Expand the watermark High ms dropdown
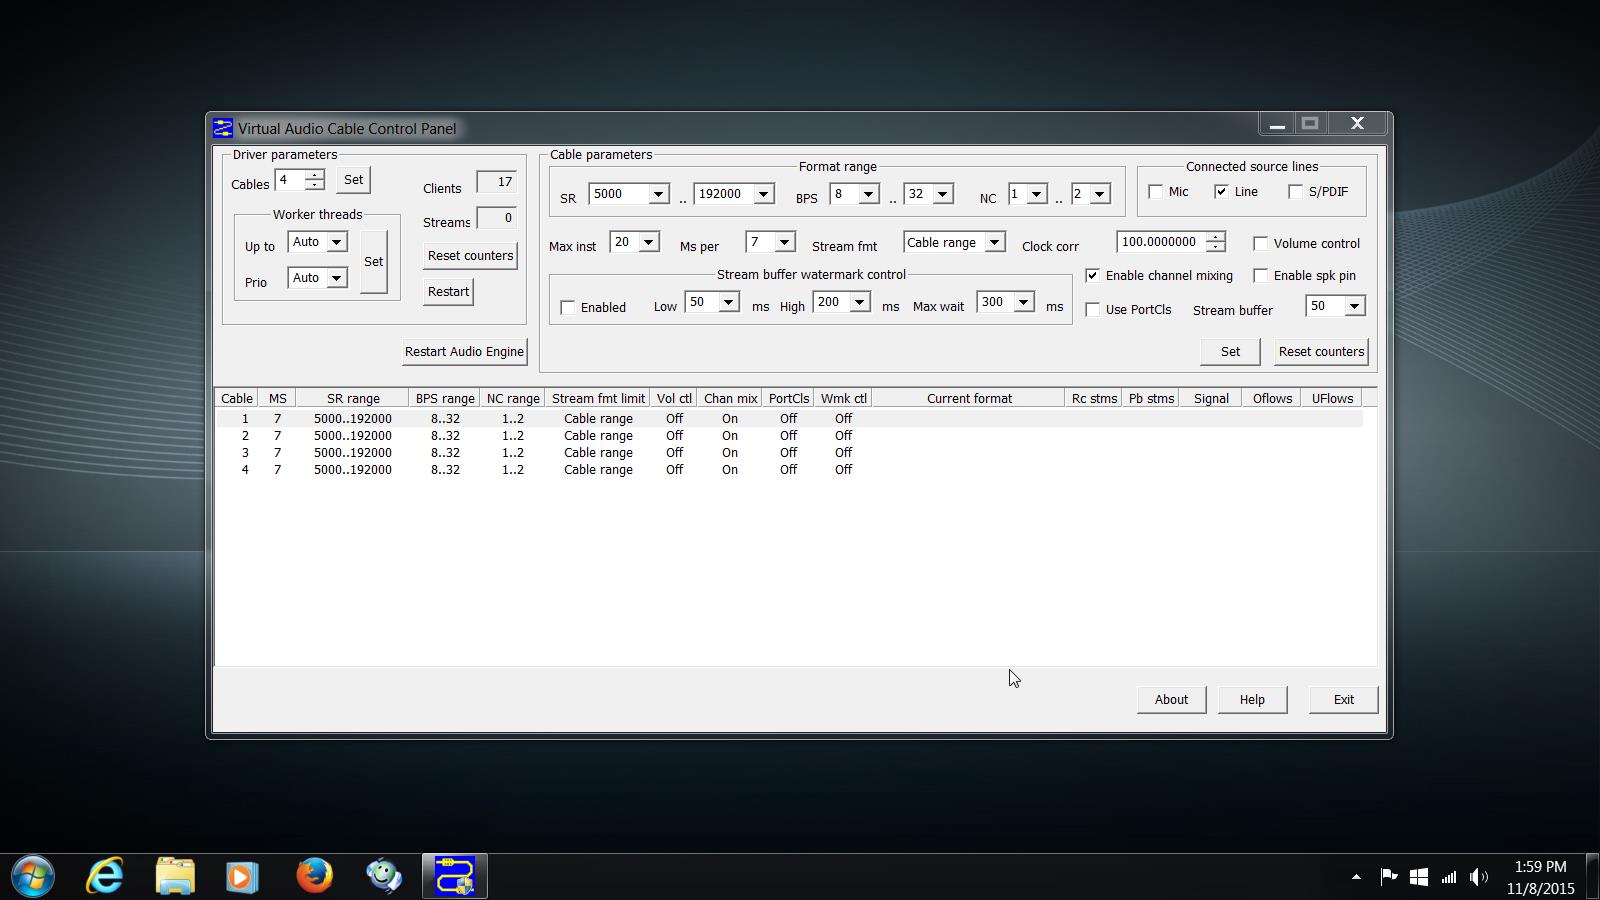1600x900 pixels. click(859, 302)
